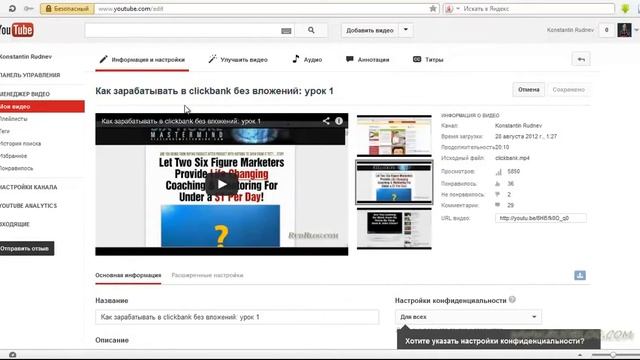The height and width of the screenshot is (360, 640).
Task: Open the privacy dropdown showing Для всех
Action: (468, 317)
